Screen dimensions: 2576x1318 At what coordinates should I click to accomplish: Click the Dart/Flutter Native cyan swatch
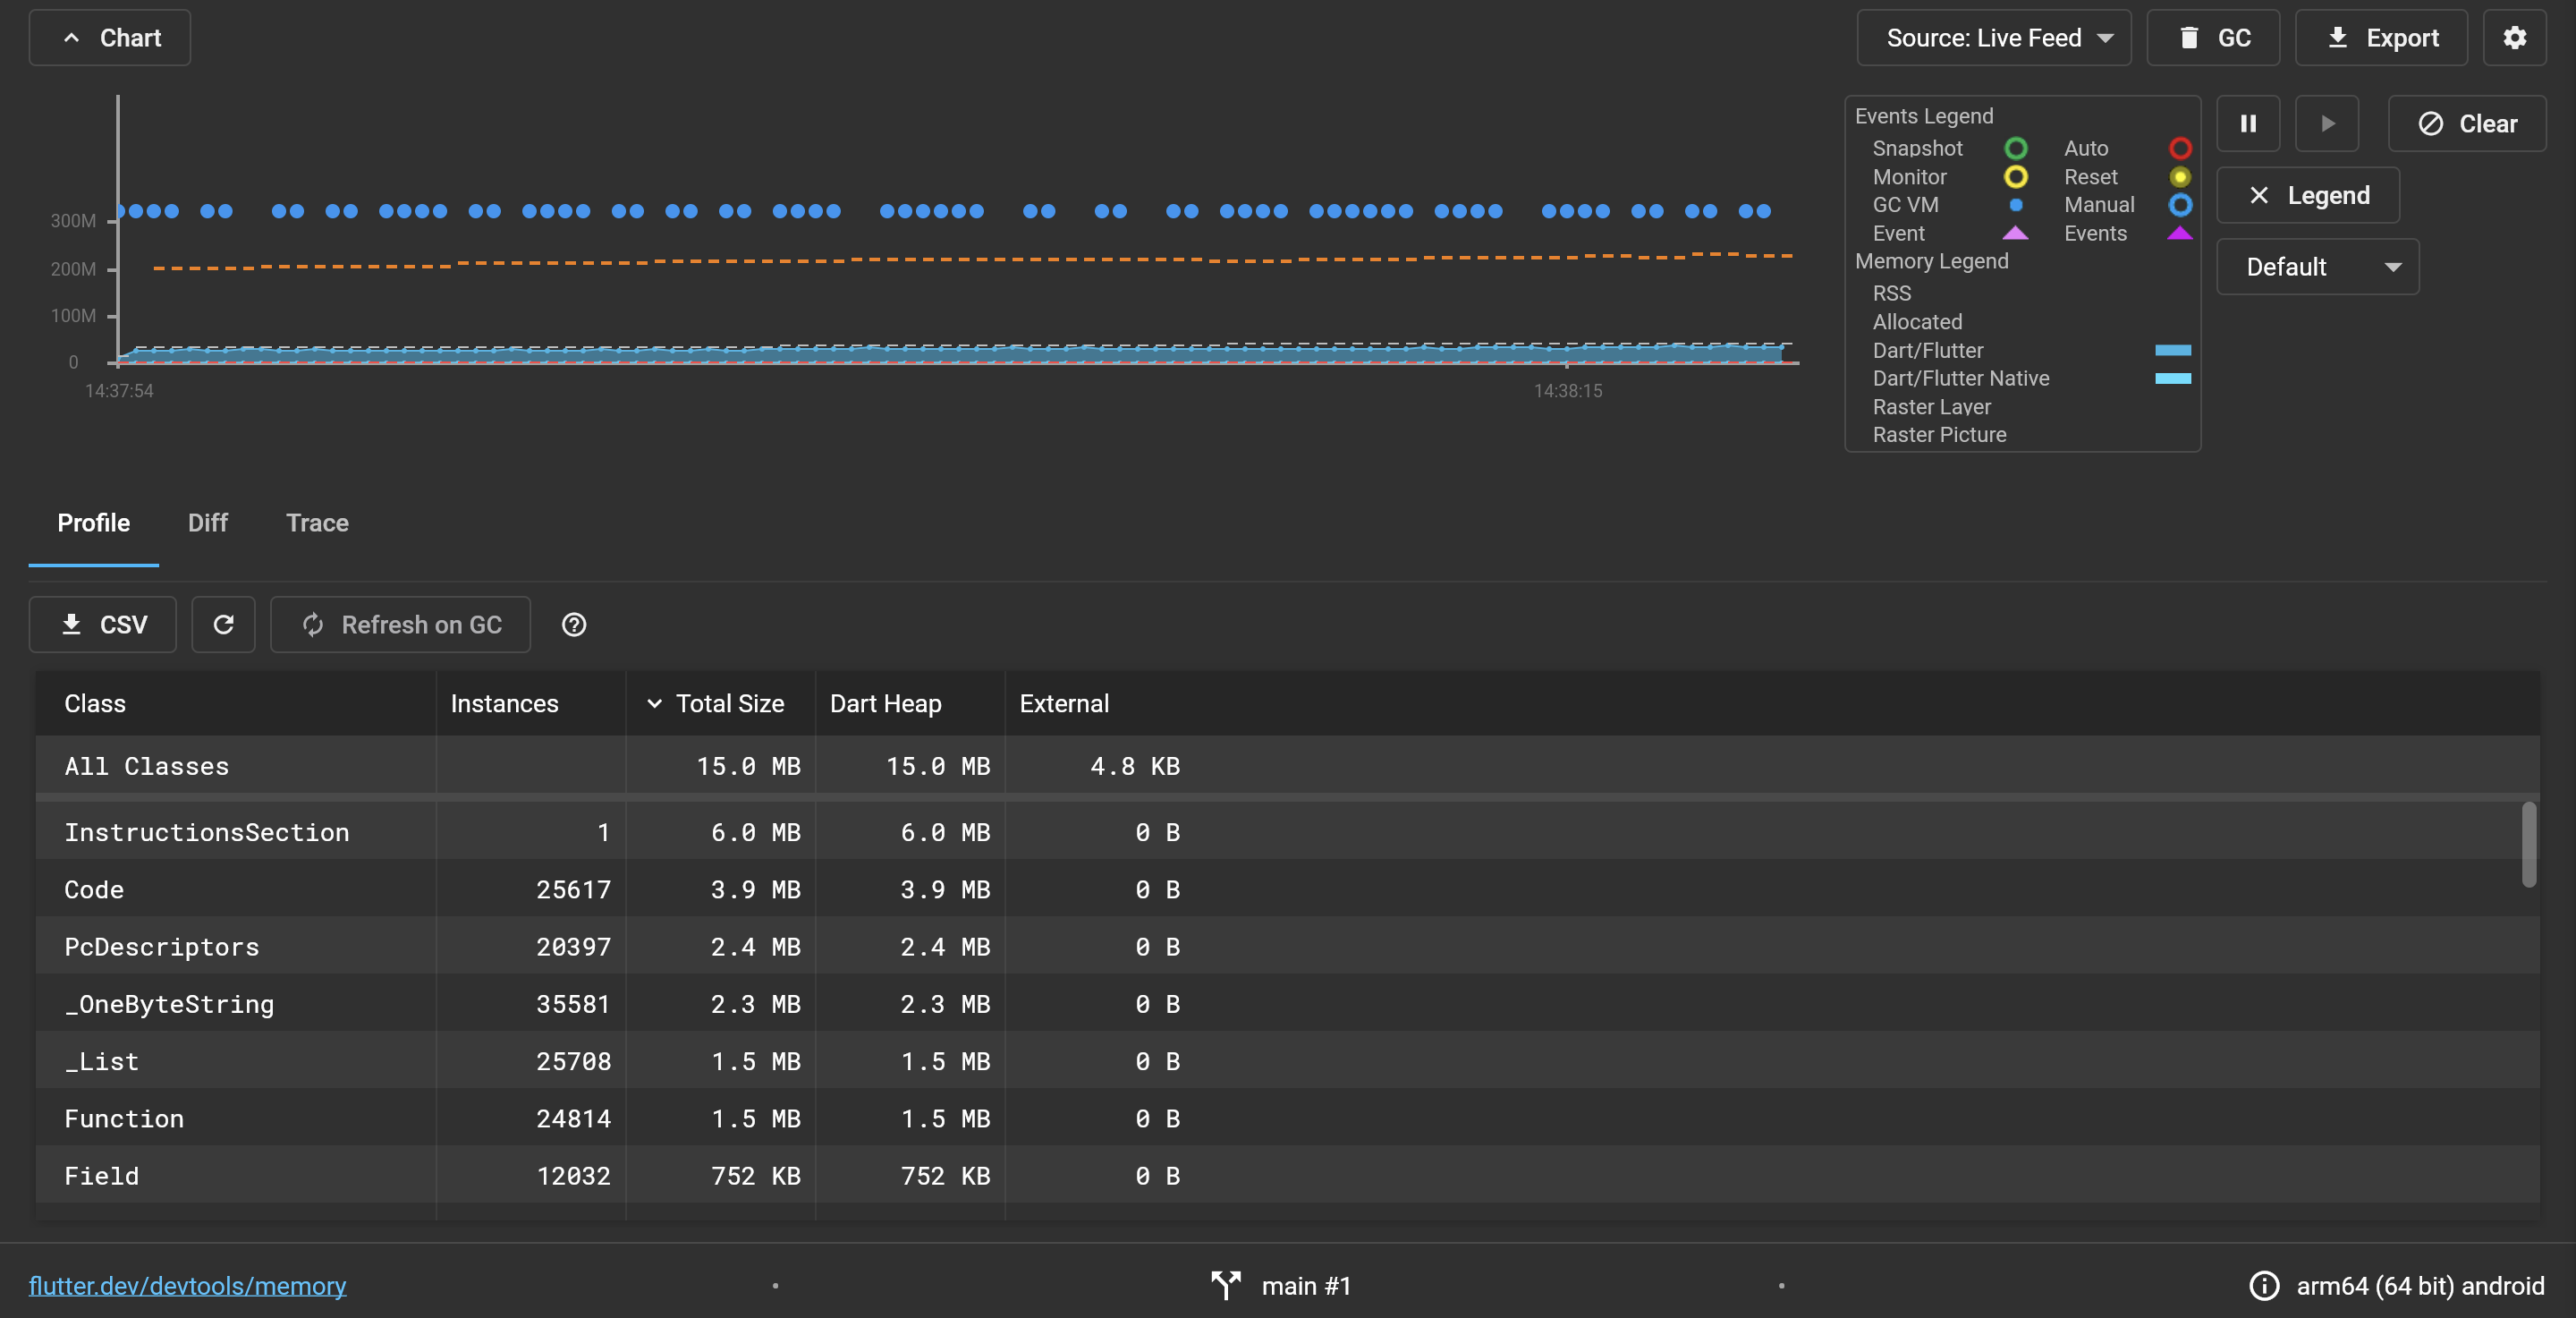(2172, 378)
